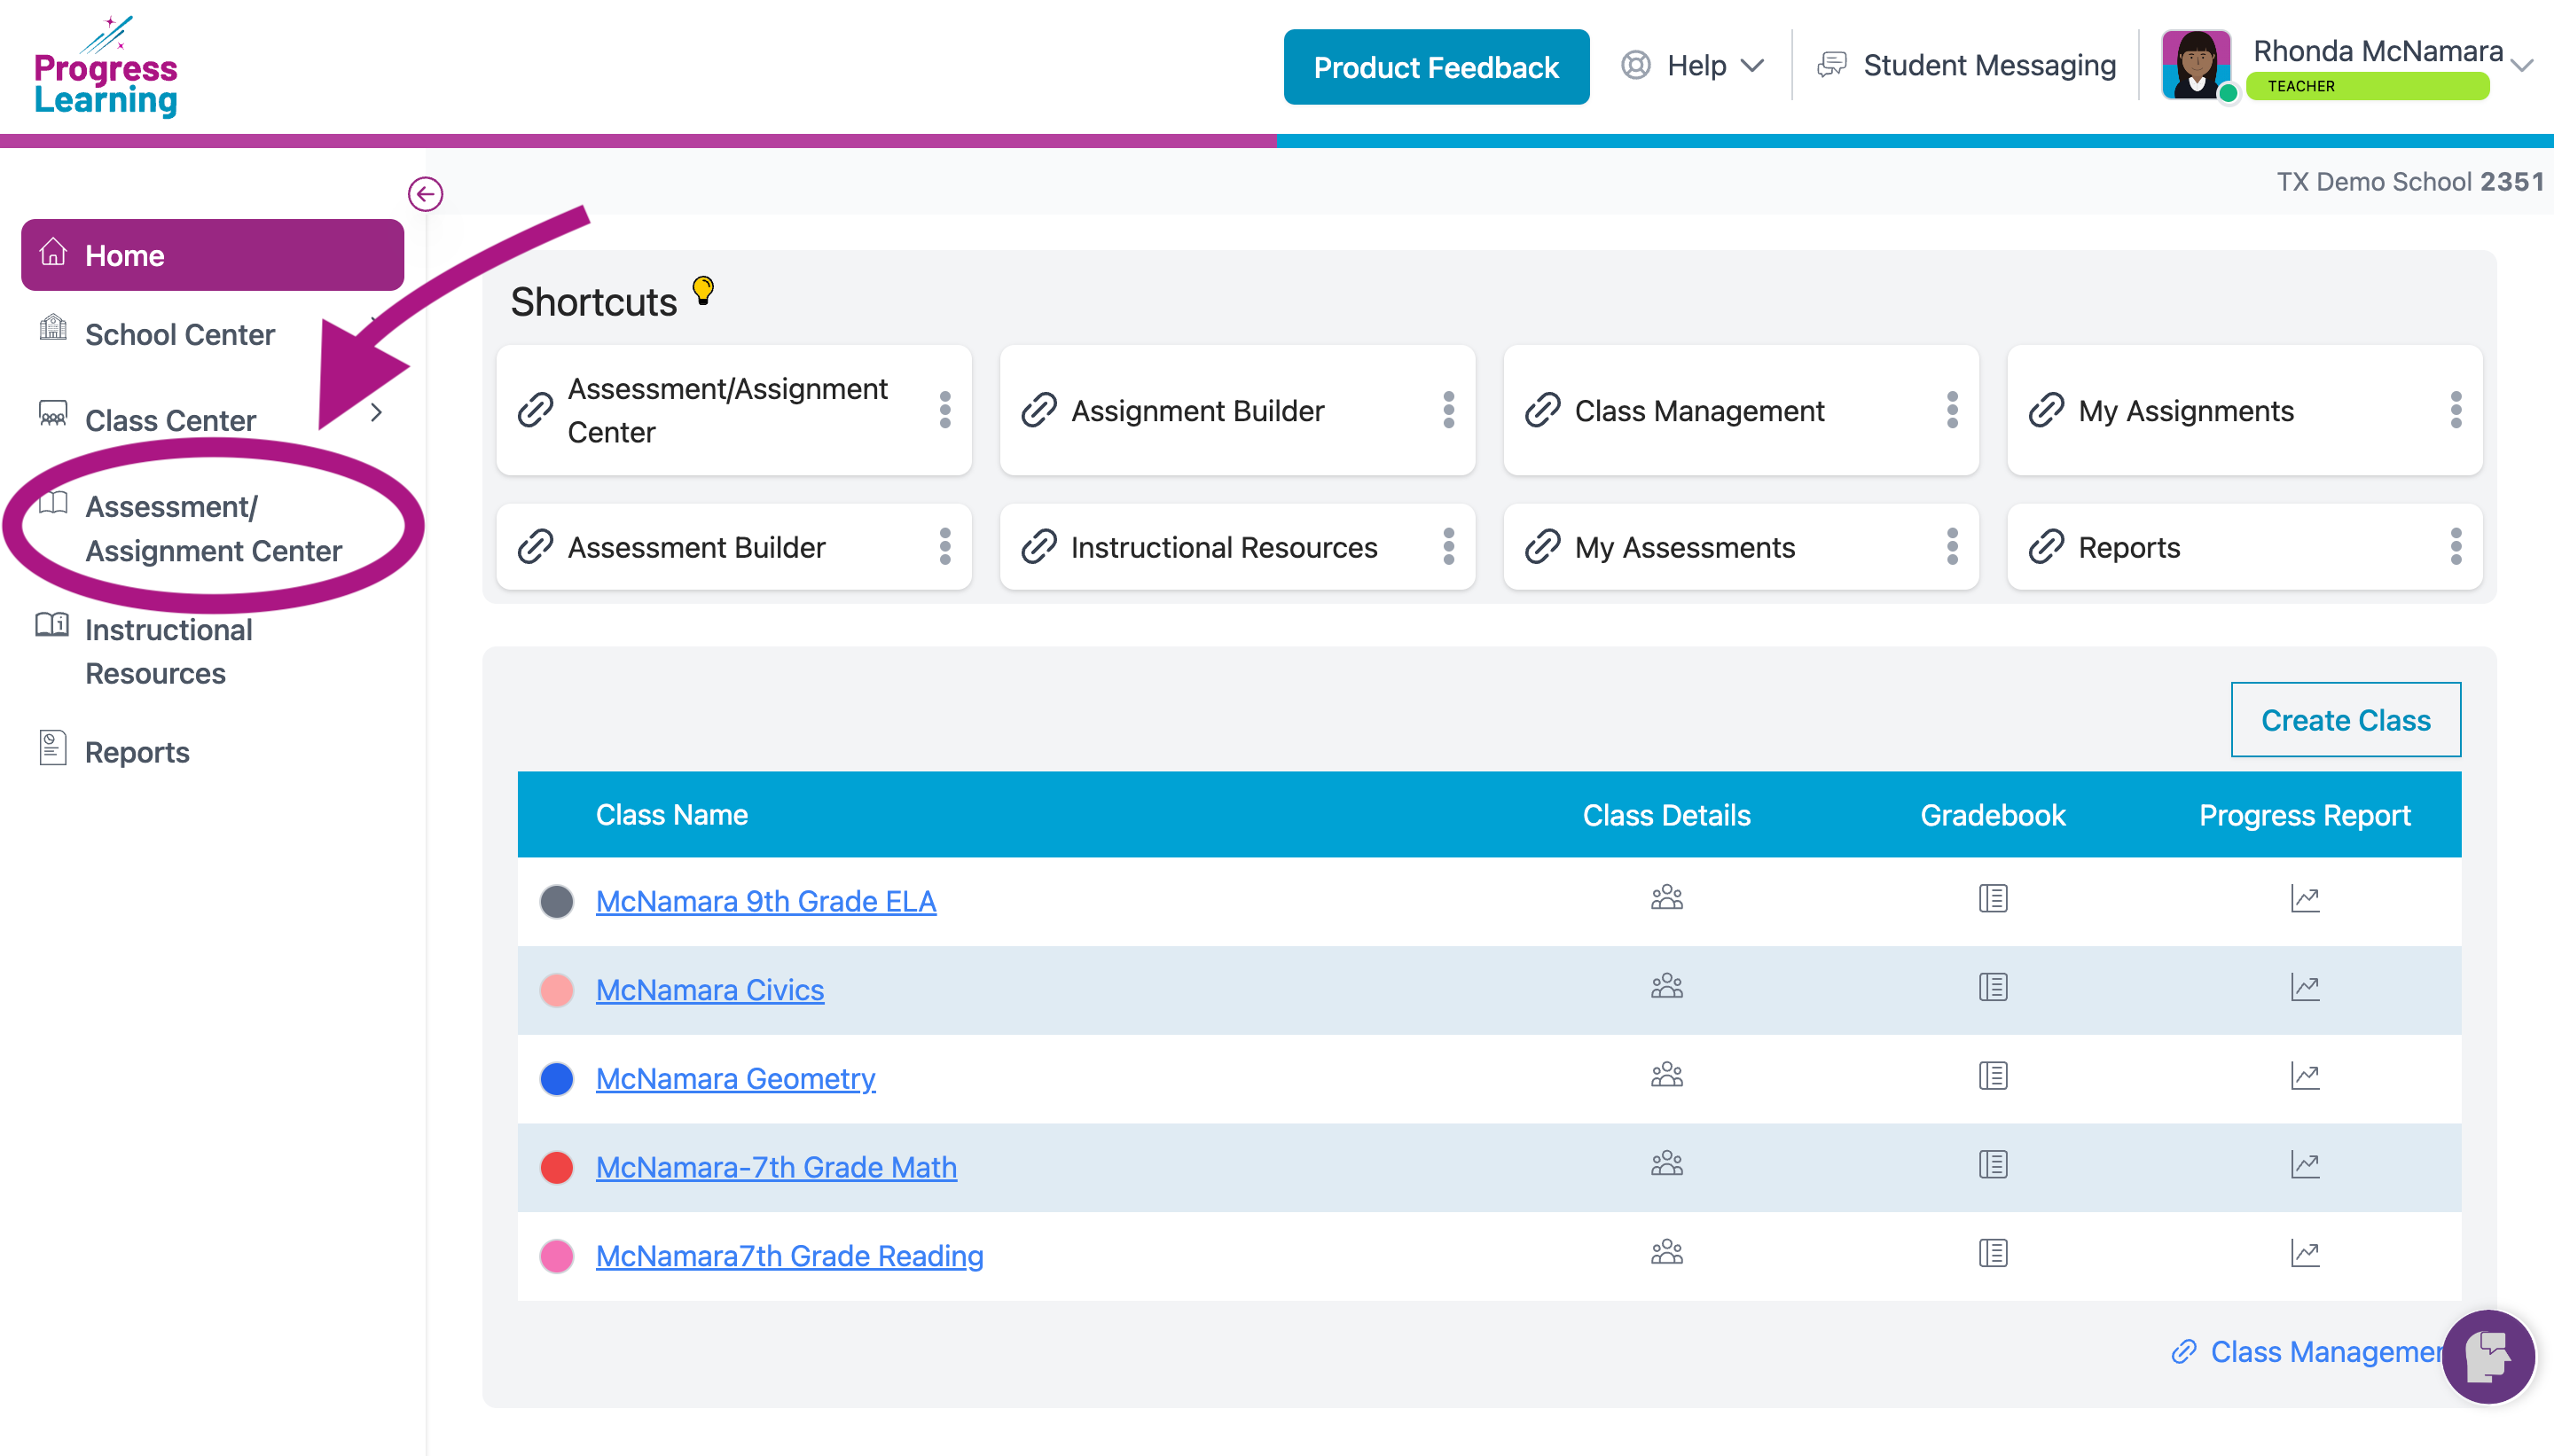View progress report for McNamara7th Grade Reading
The height and width of the screenshot is (1456, 2554).
click(2304, 1253)
